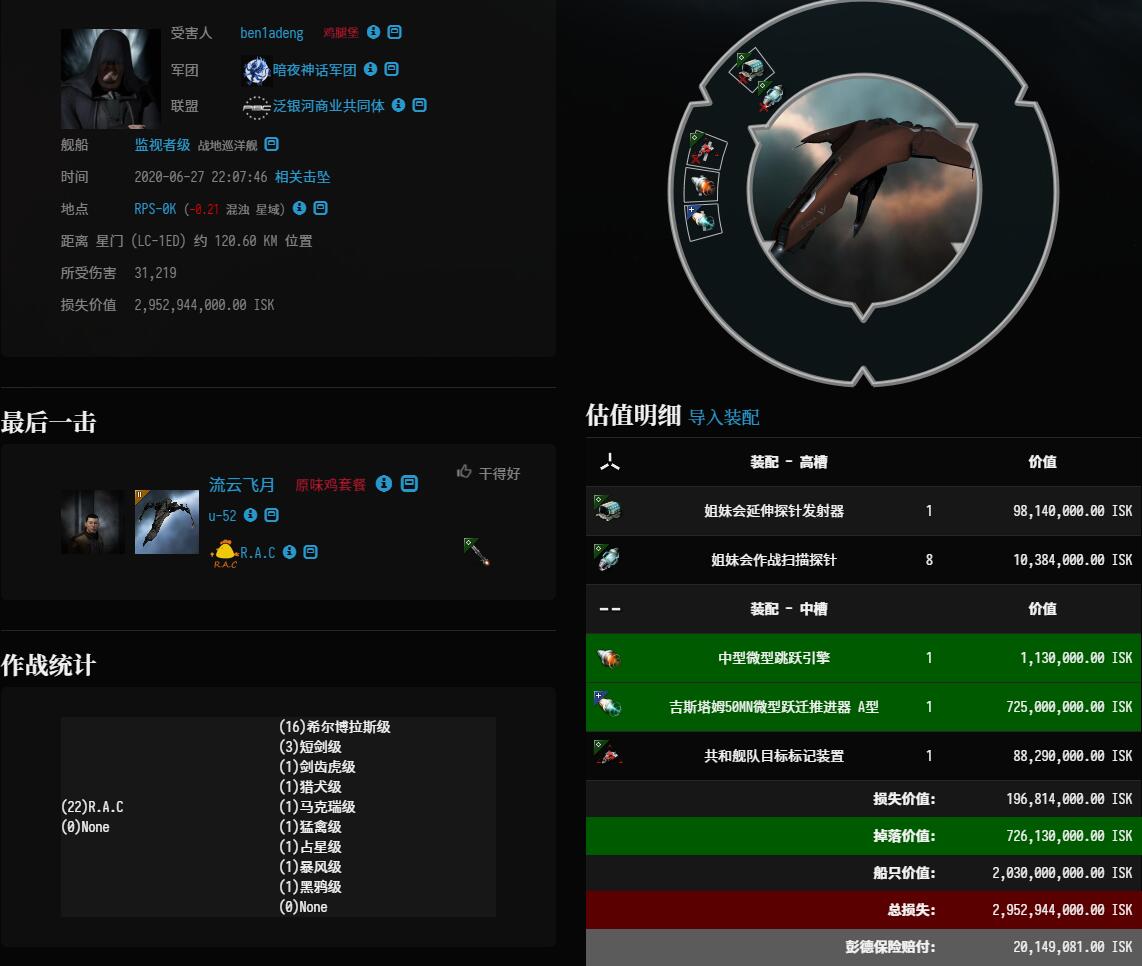Click info icon beside u-52 corporation
1142x966 pixels.
(x=251, y=515)
